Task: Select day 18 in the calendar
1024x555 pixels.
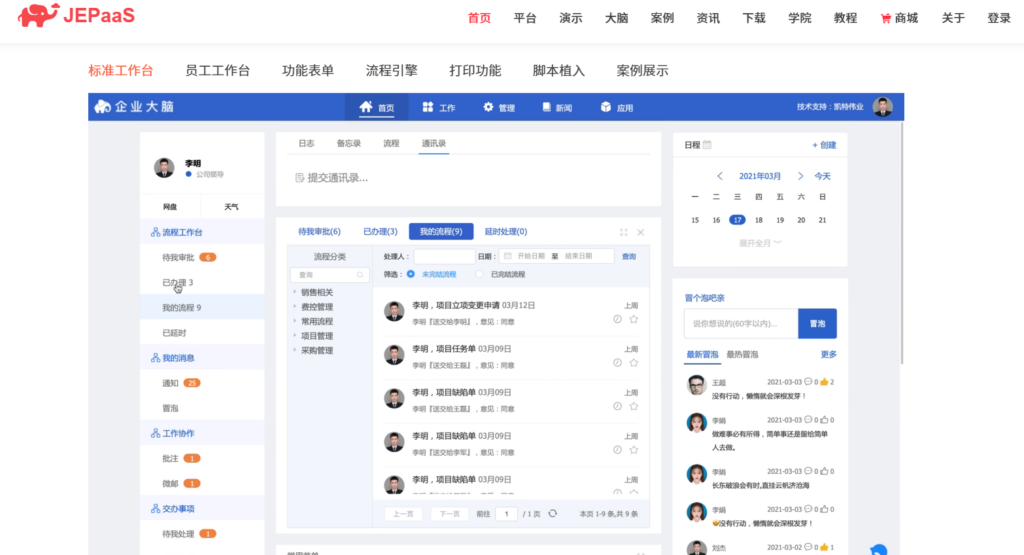Action: (x=759, y=220)
